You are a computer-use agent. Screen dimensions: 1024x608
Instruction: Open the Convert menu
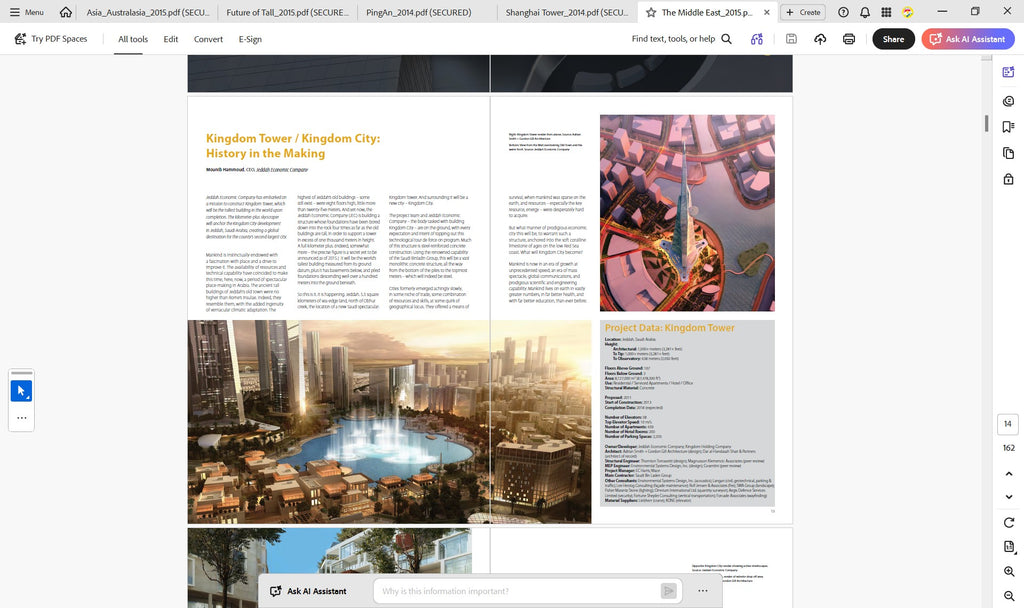click(x=208, y=39)
